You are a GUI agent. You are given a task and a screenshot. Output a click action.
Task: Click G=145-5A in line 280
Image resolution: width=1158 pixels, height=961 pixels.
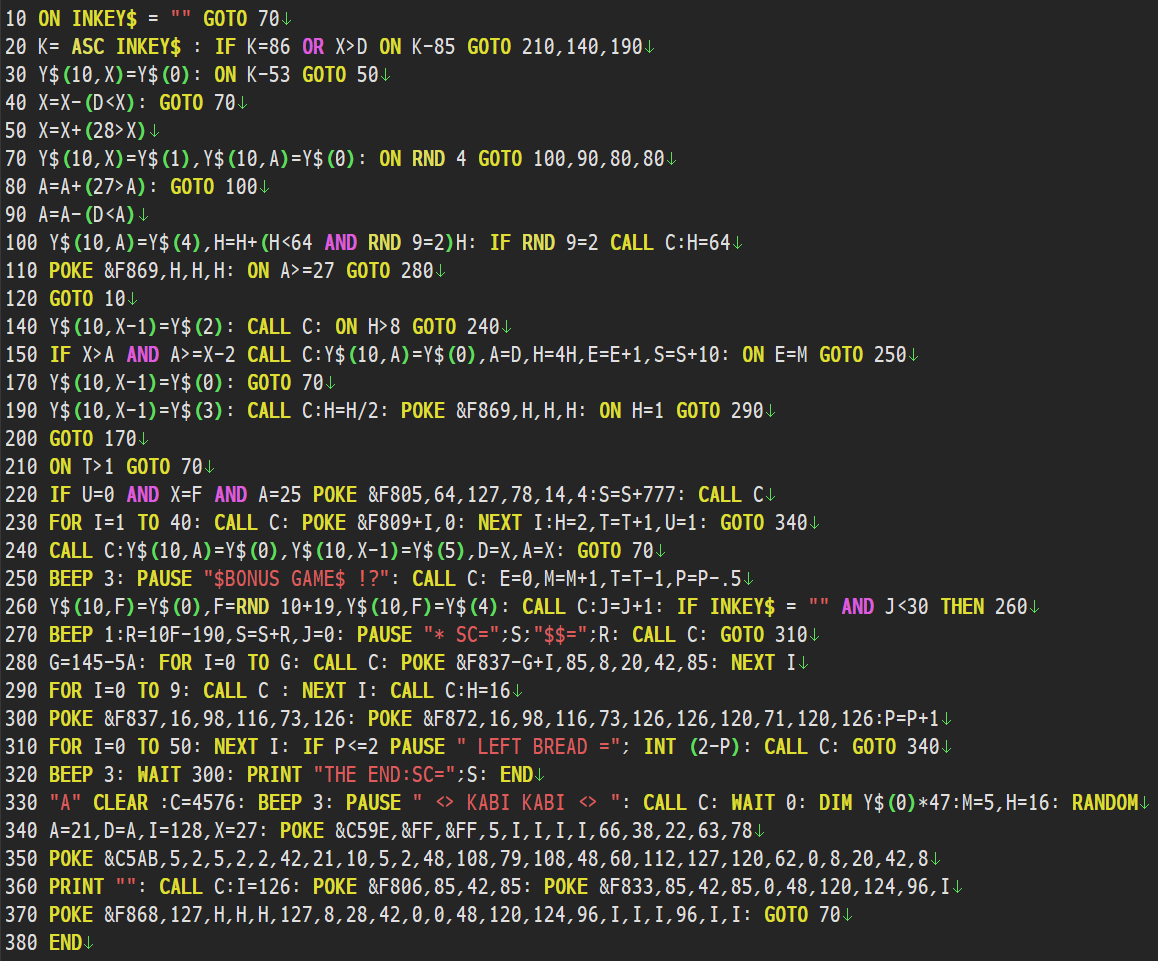click(93, 663)
